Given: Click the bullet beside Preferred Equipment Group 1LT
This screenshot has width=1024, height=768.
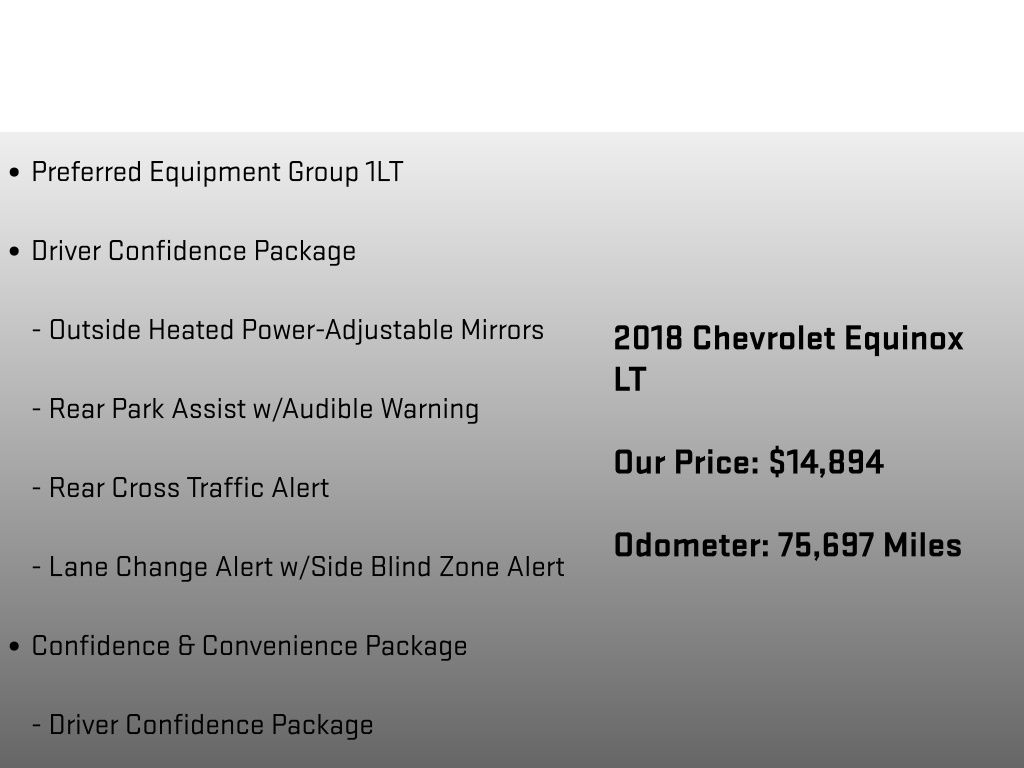Looking at the screenshot, I should click(x=14, y=173).
